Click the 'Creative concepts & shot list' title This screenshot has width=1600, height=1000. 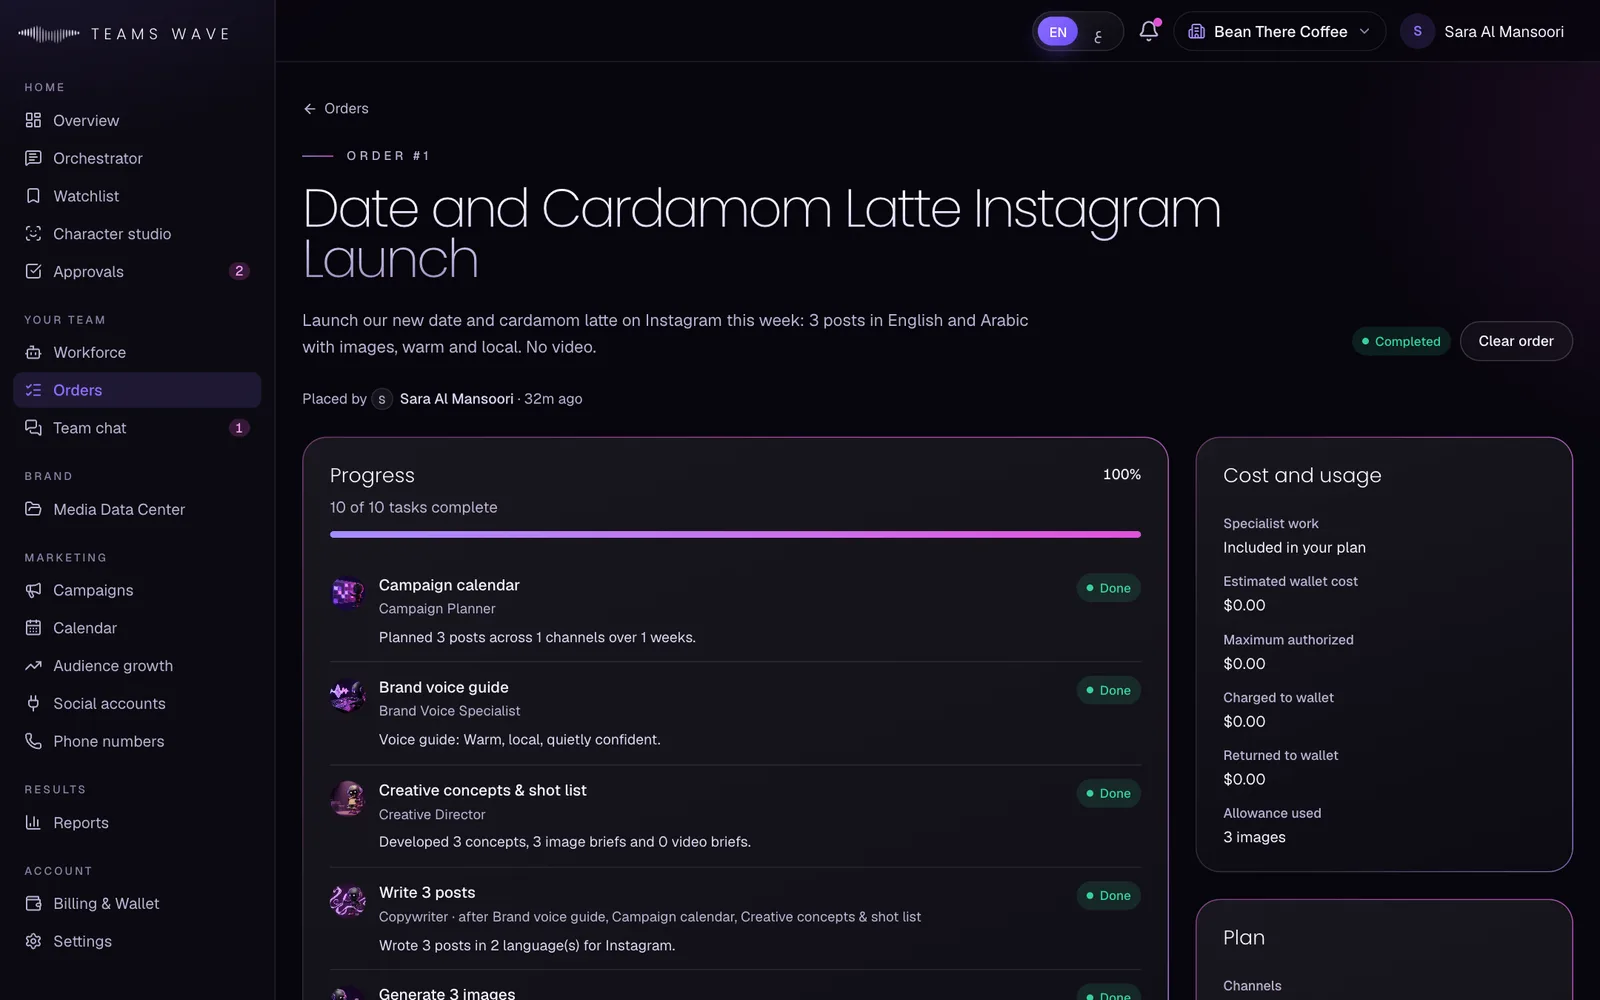click(x=482, y=790)
